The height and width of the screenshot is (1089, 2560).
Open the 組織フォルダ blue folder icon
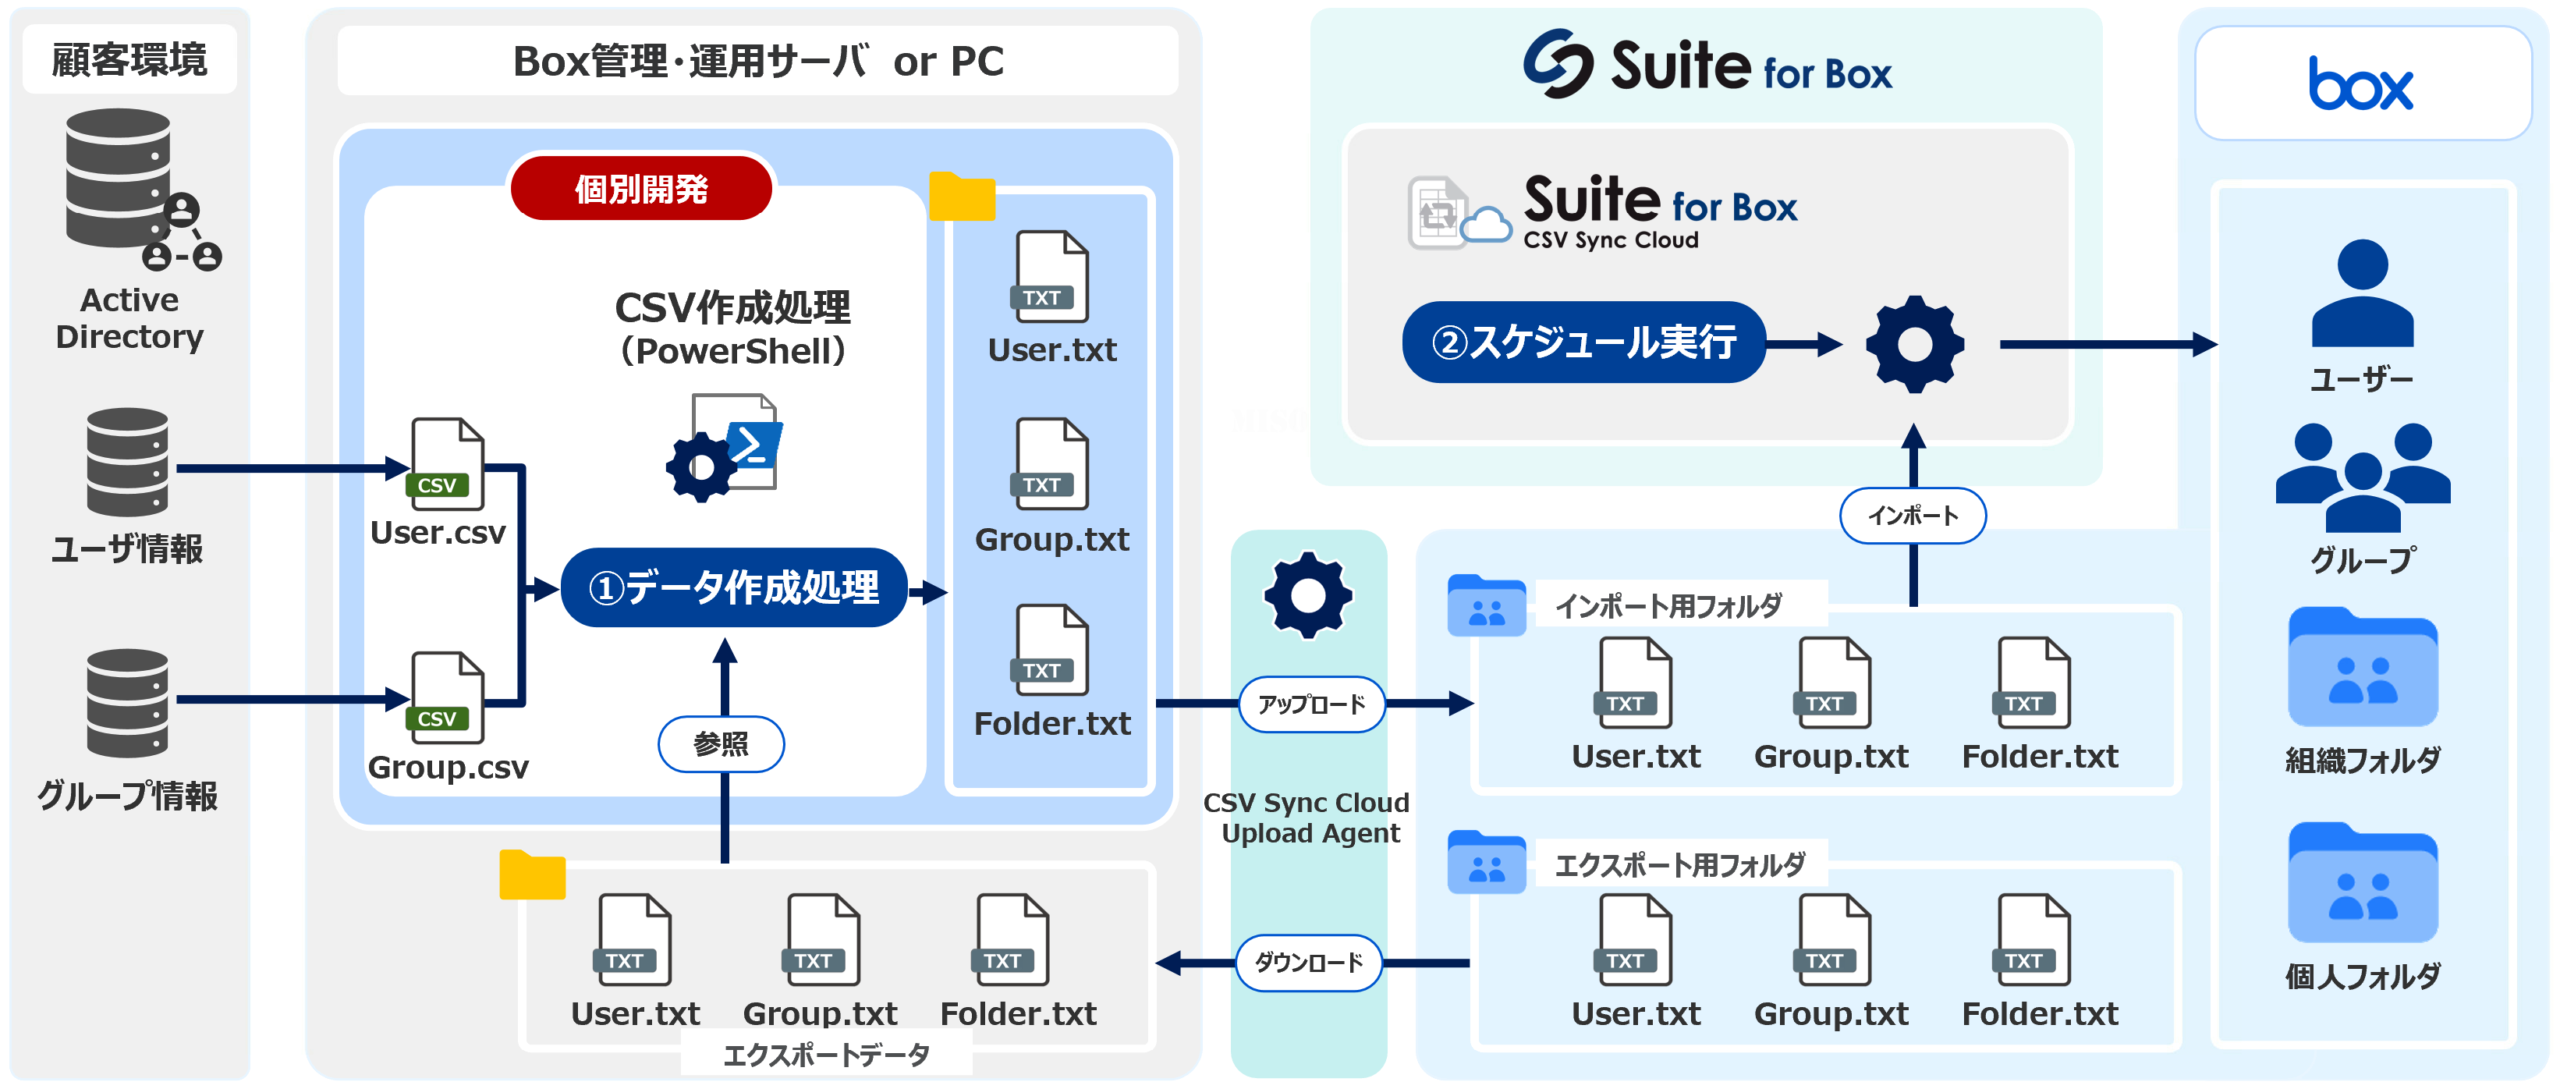[2362, 668]
